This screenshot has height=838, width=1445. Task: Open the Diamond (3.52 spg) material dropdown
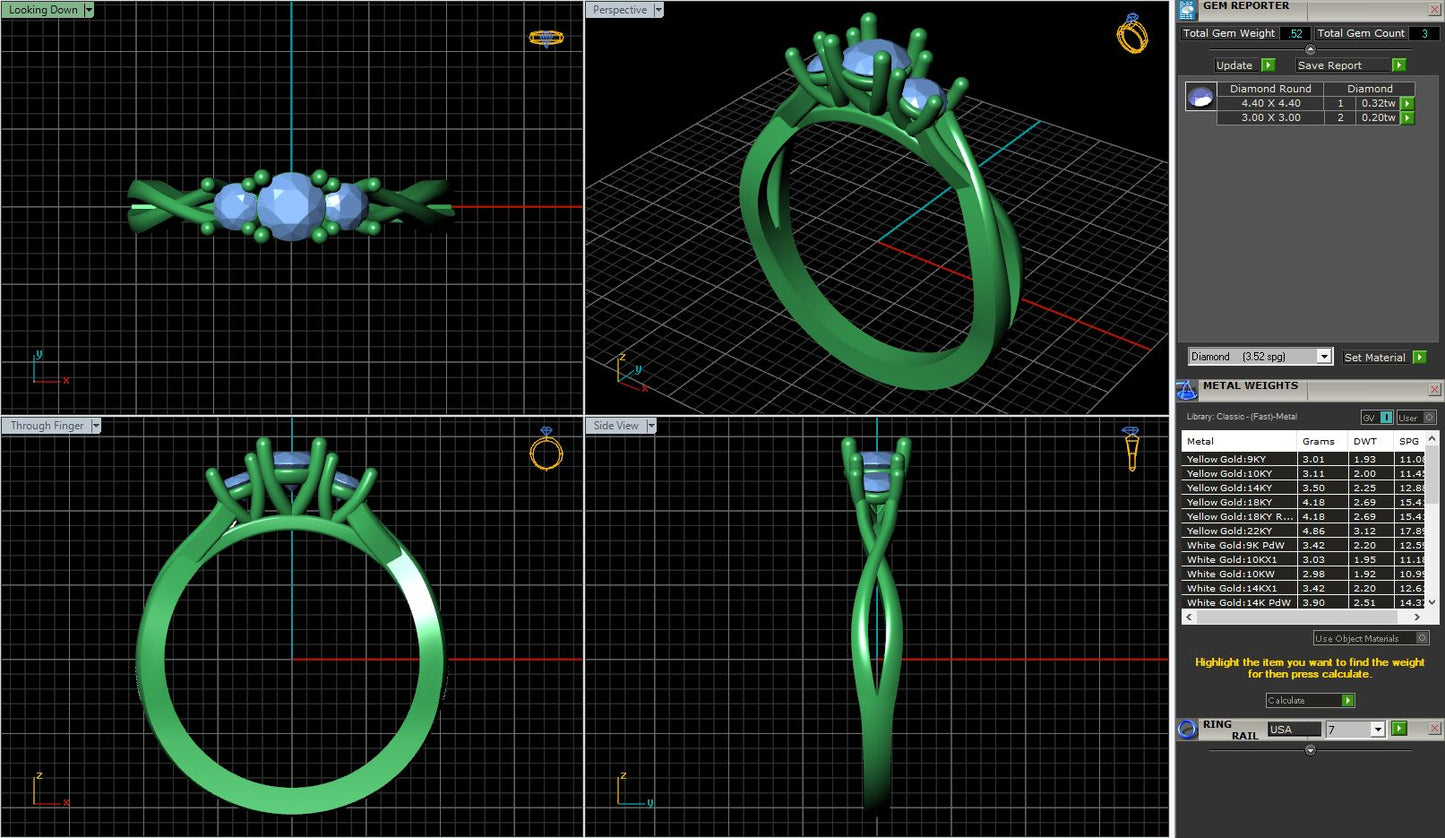point(1323,356)
